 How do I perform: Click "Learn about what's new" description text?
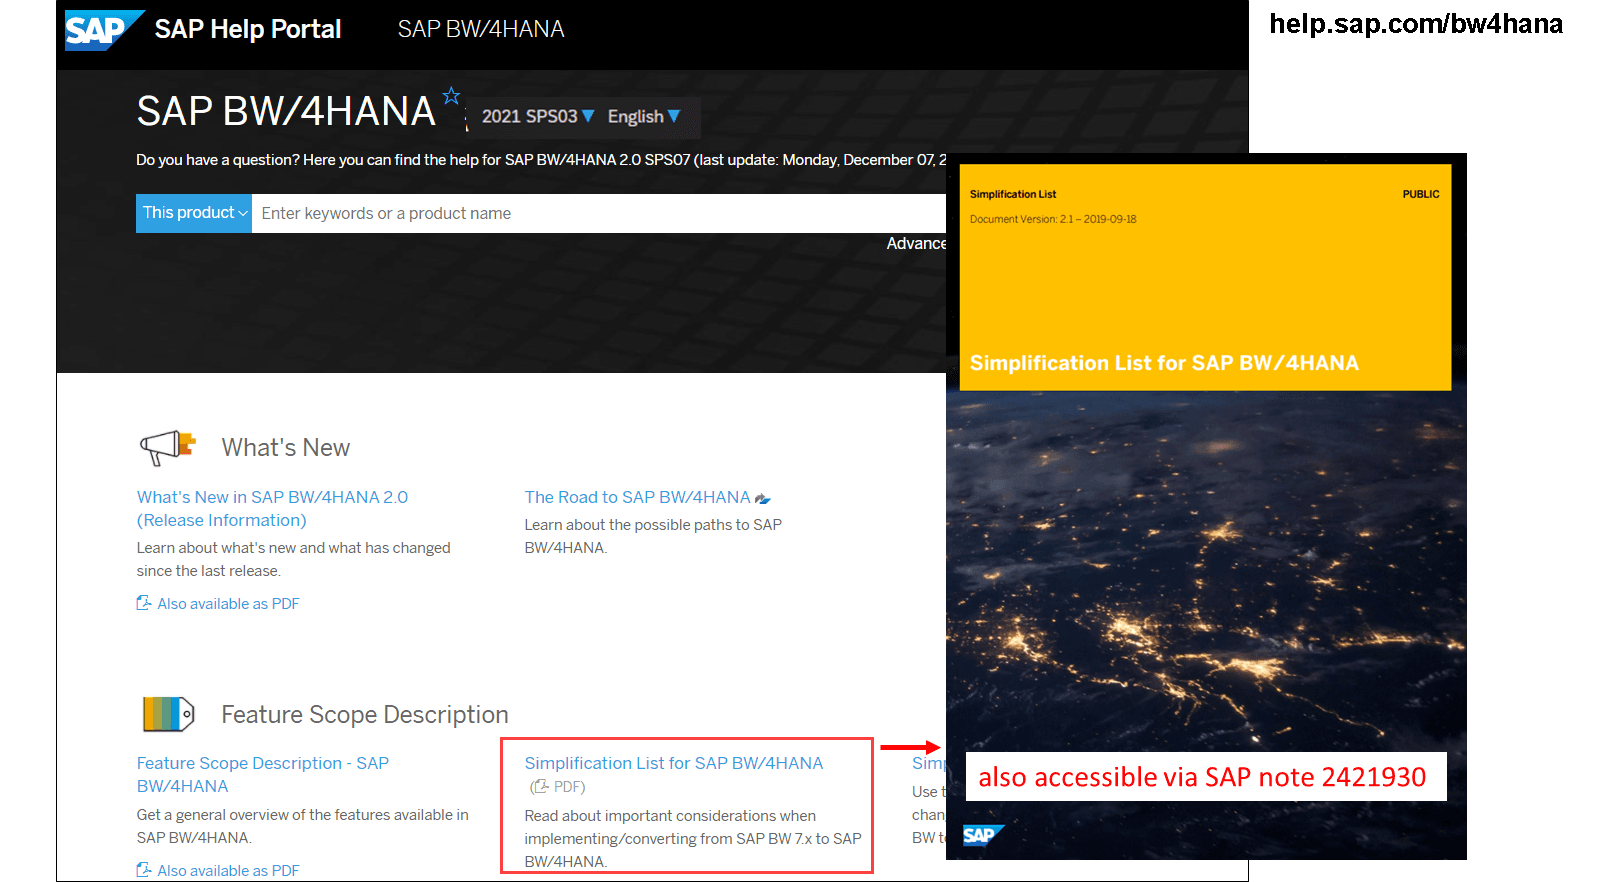tap(294, 559)
